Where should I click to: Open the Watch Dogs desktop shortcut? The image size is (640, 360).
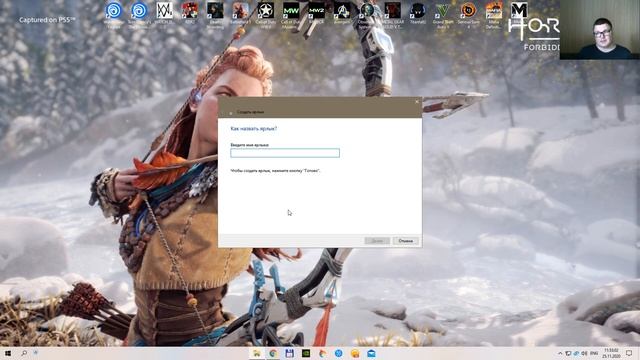(x=164, y=13)
